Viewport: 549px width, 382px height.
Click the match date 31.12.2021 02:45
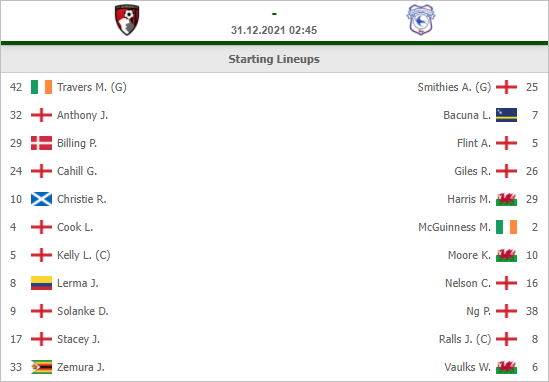274,30
